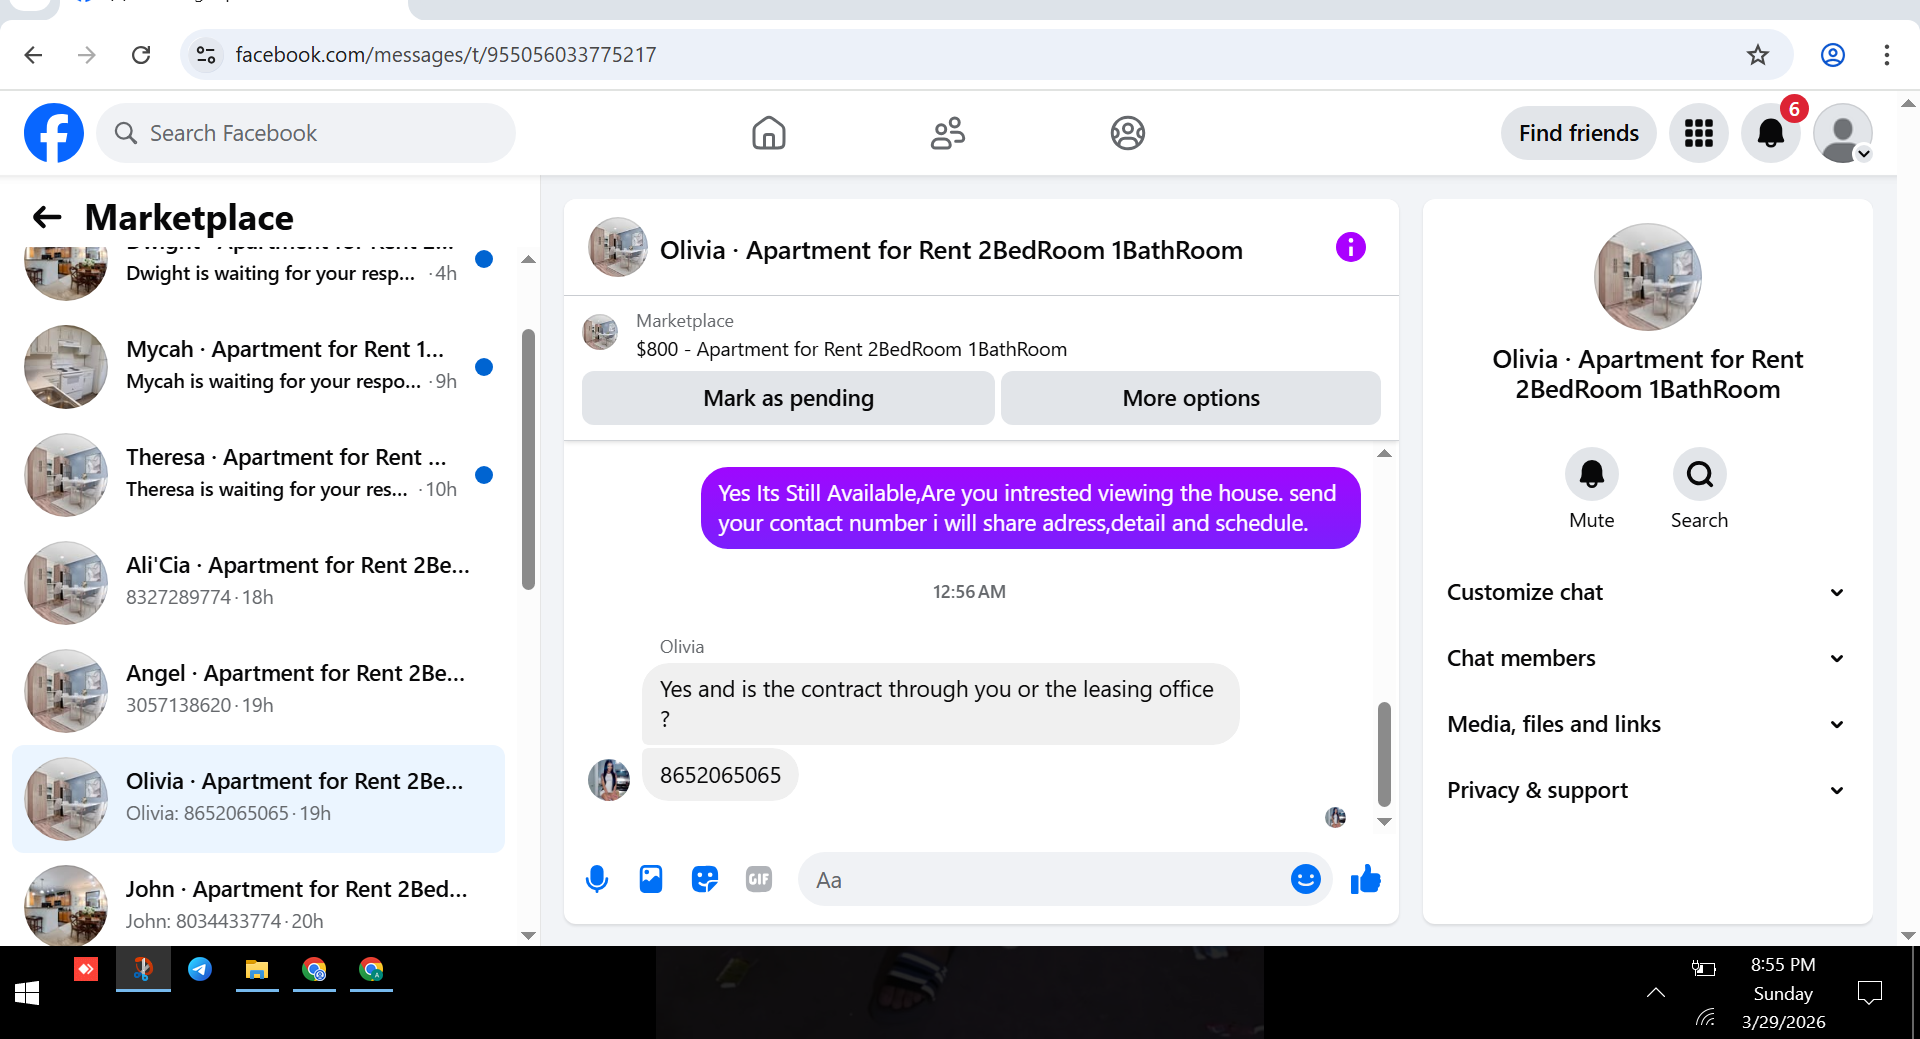This screenshot has width=1920, height=1039.
Task: Click the browser address bar URL
Action: coord(446,55)
